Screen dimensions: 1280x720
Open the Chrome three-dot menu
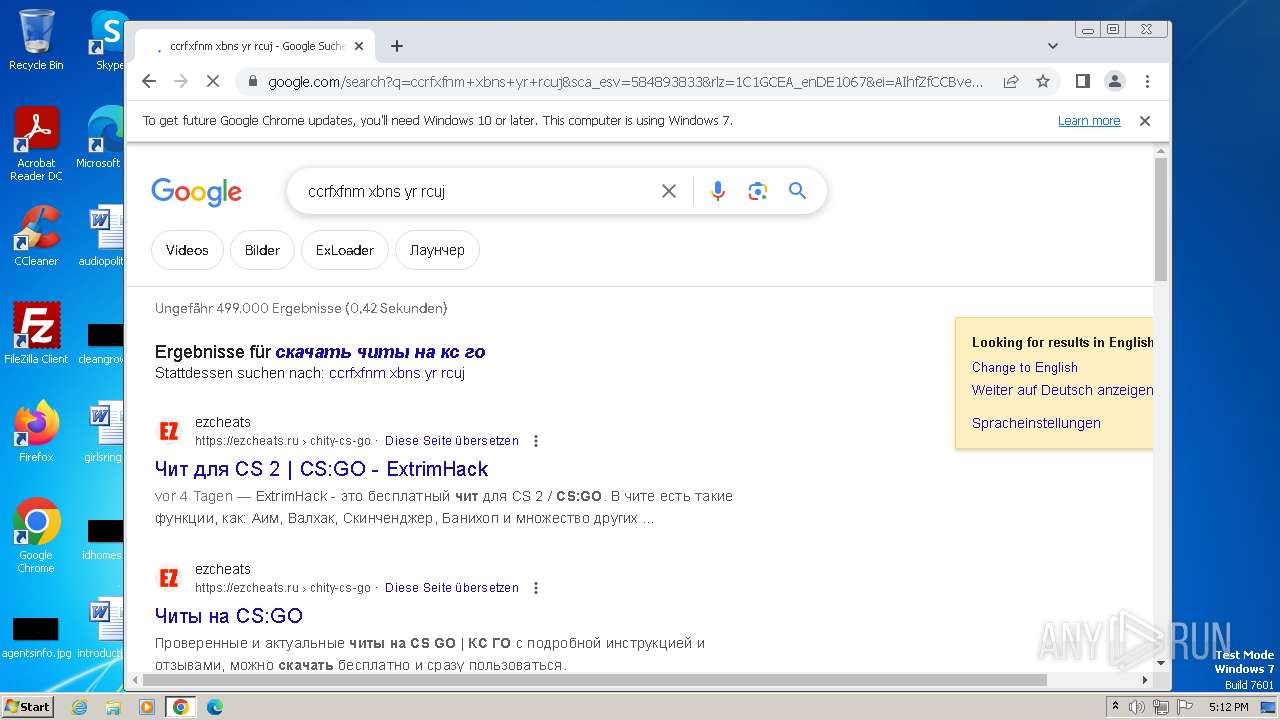(1147, 81)
